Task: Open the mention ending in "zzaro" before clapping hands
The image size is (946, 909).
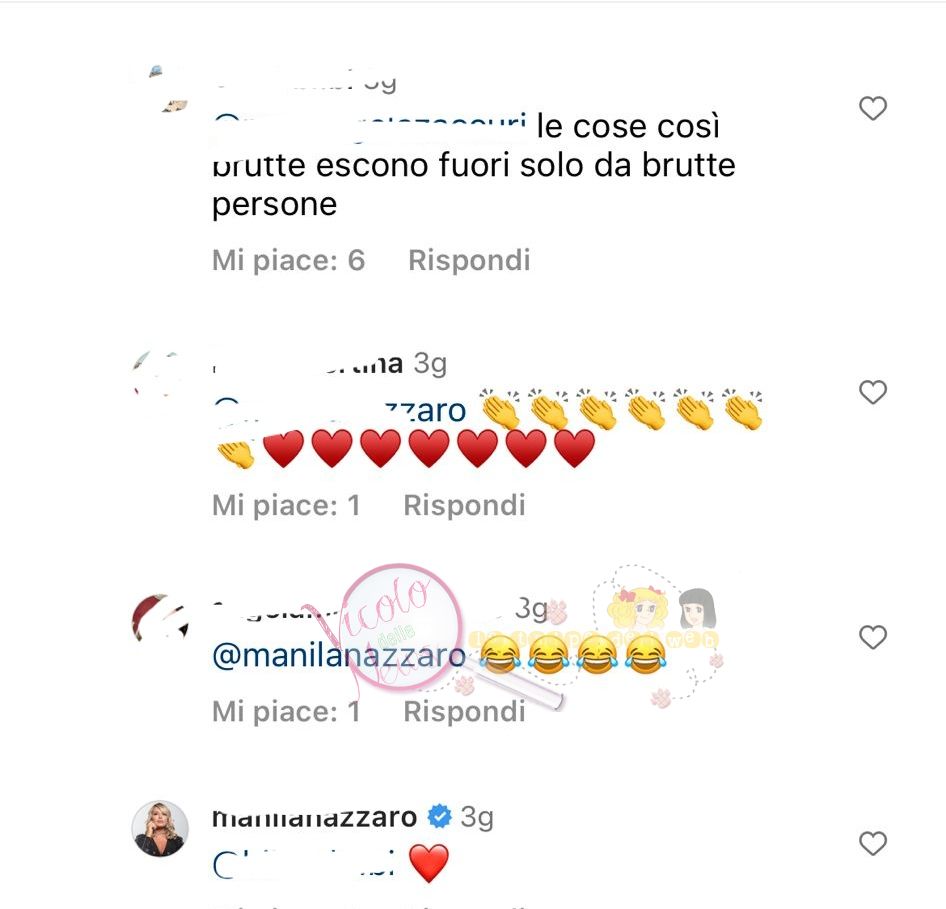Action: point(340,411)
